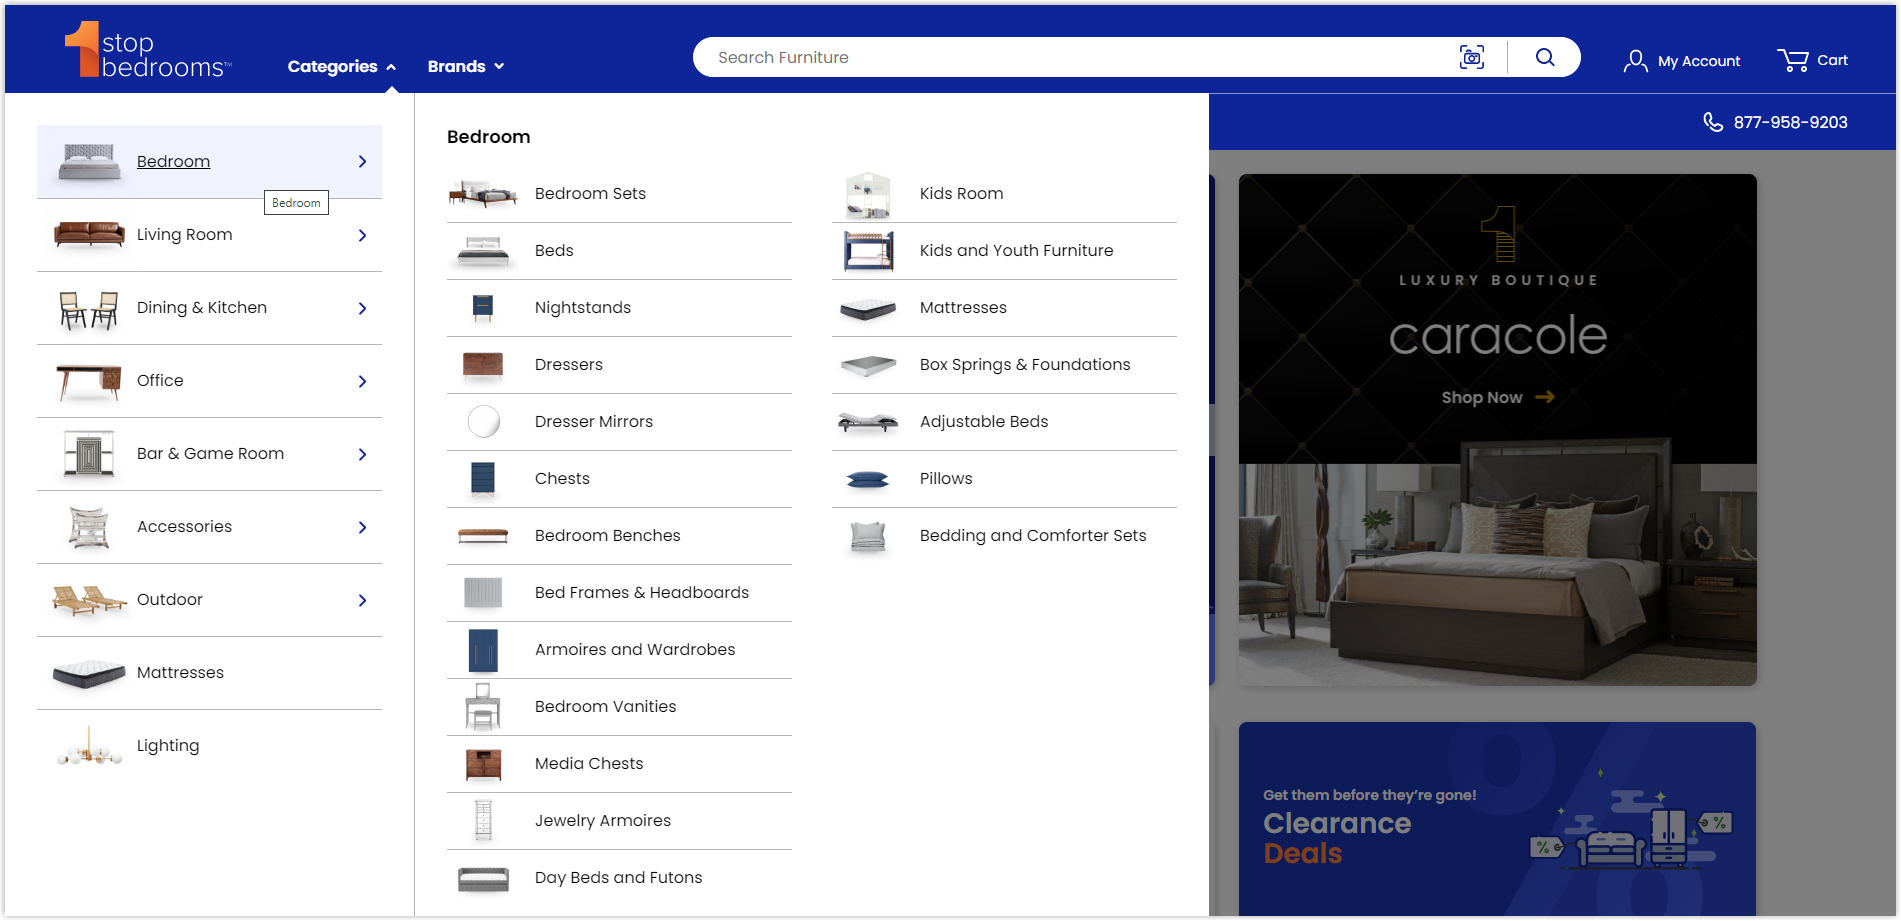
Task: Click the magnifier search icon
Action: pos(1545,57)
